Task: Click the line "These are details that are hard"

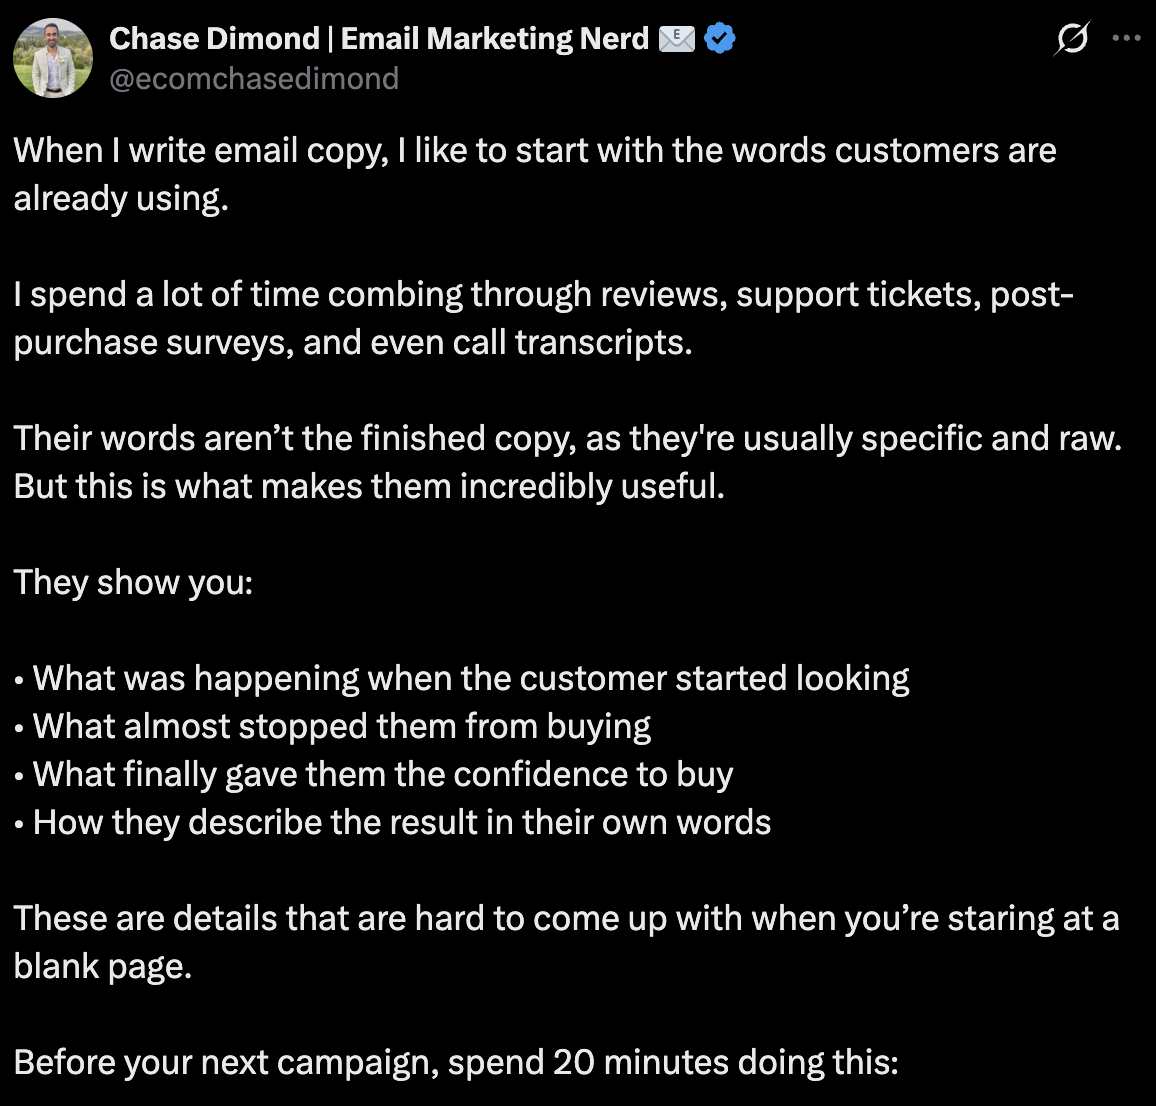Action: pyautogui.click(x=566, y=918)
